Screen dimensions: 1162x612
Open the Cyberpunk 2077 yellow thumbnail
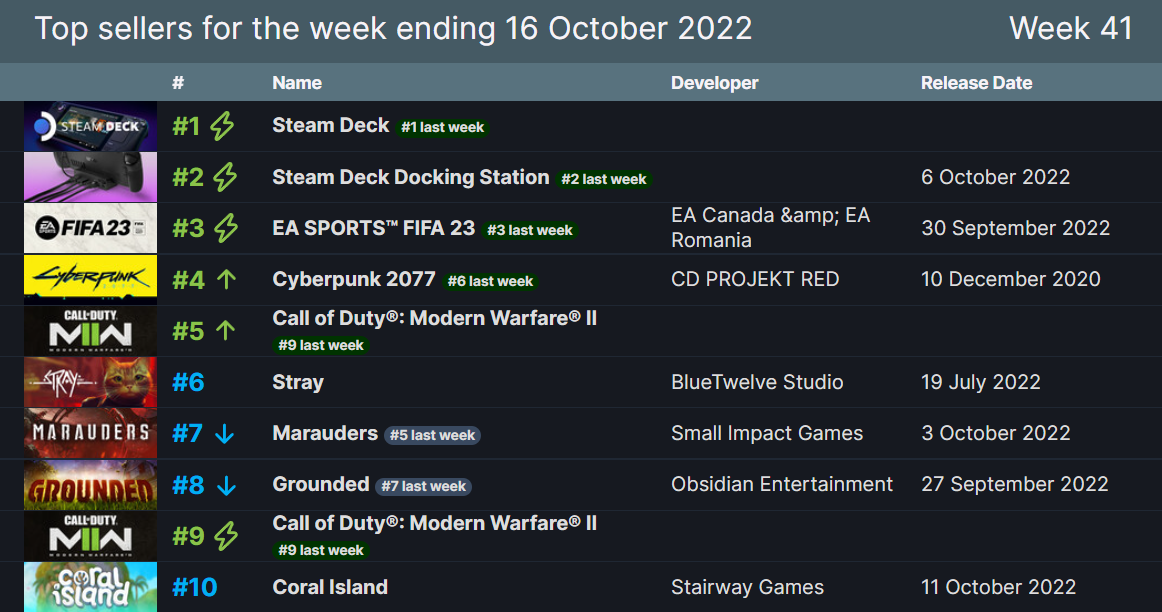90,279
